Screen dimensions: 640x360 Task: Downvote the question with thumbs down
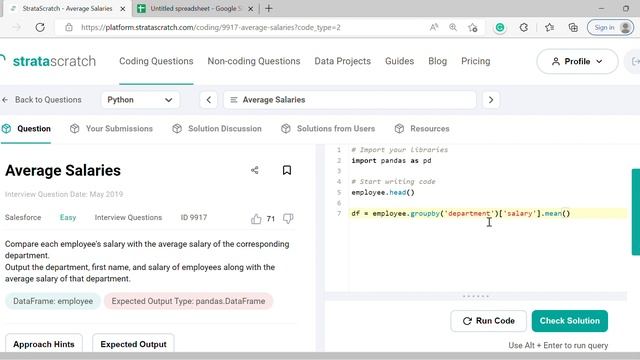pyautogui.click(x=288, y=219)
